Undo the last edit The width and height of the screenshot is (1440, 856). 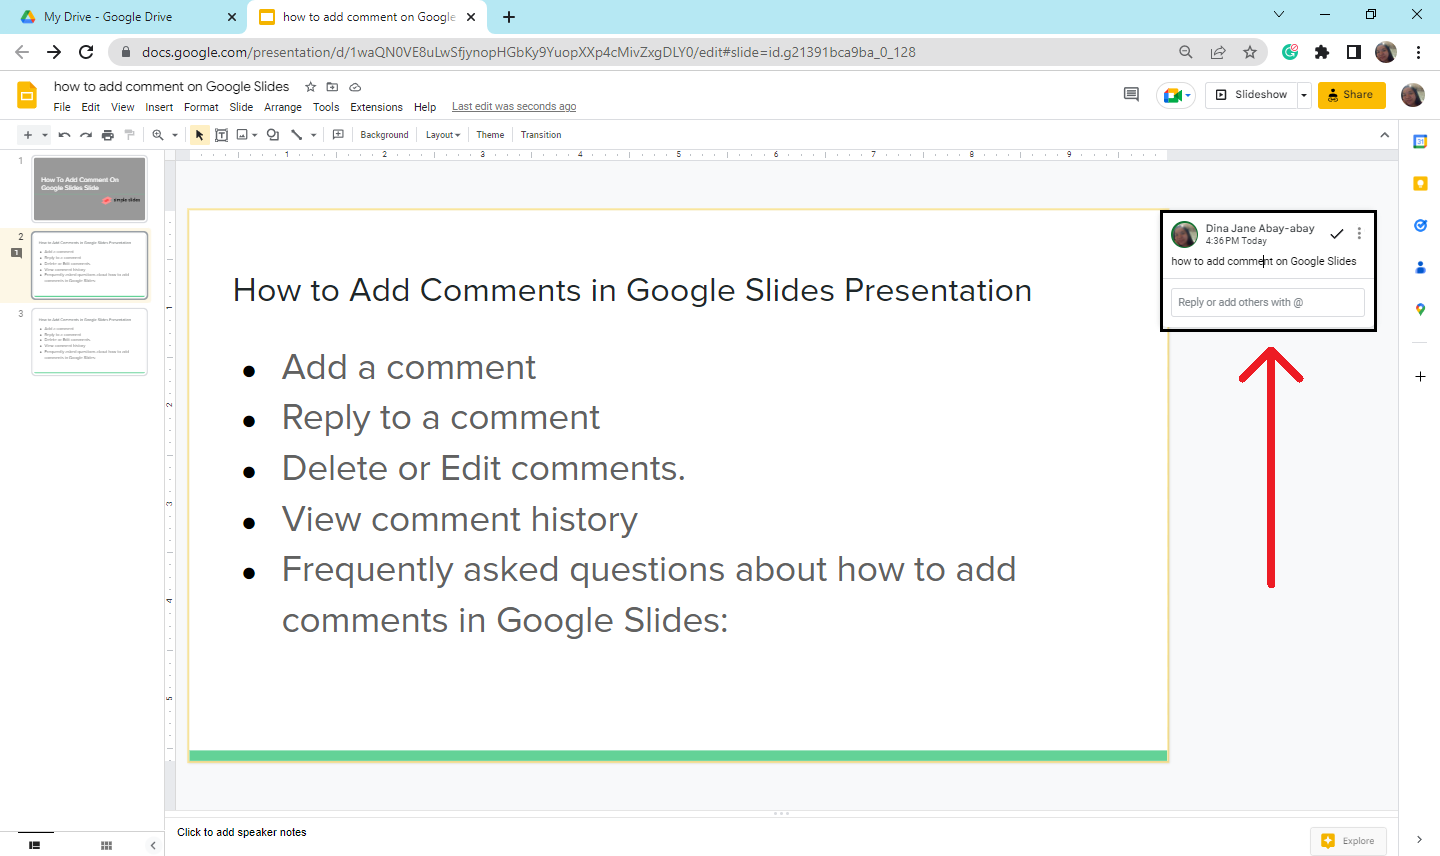[64, 134]
